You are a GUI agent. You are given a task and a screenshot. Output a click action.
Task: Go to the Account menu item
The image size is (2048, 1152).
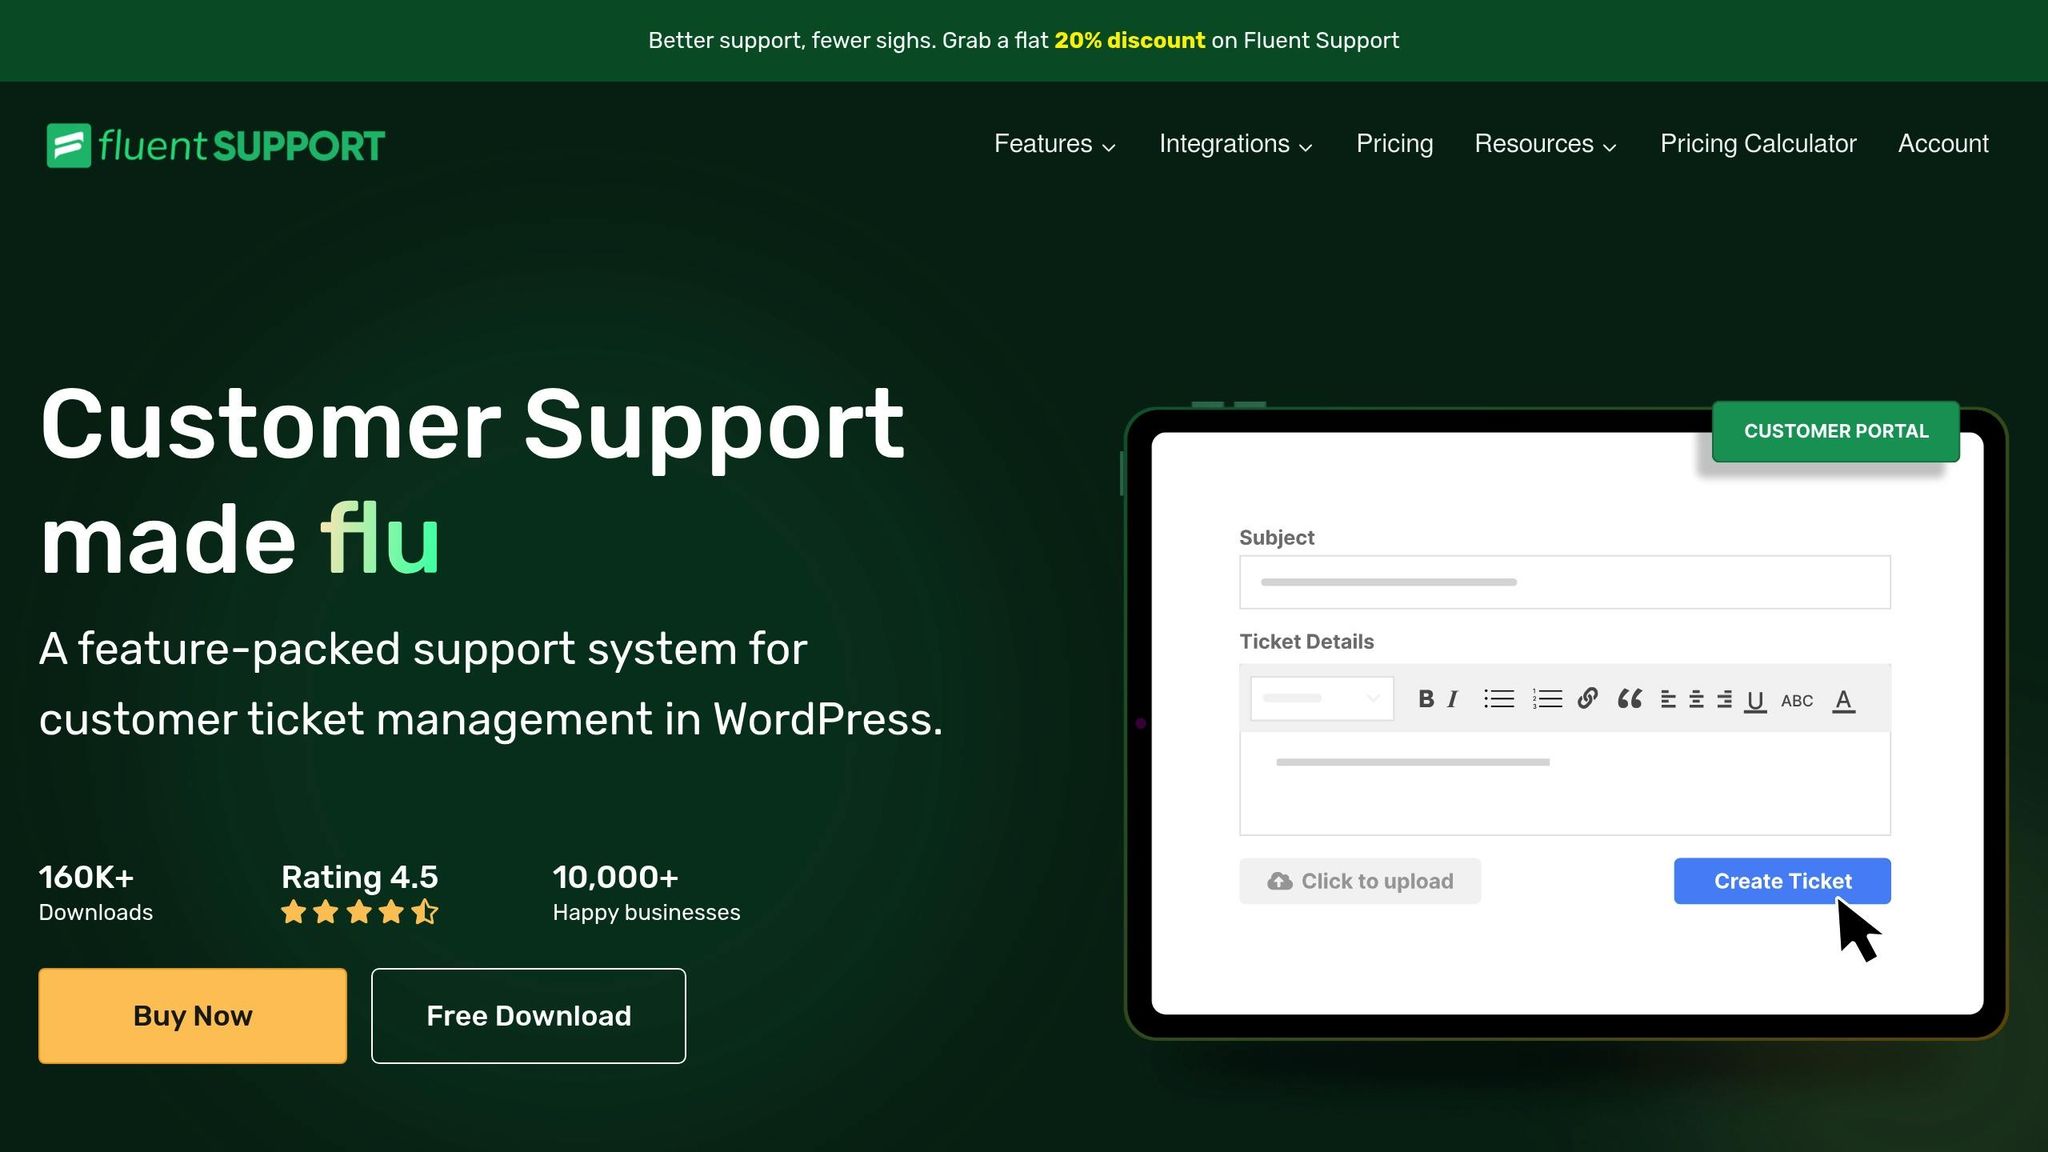(x=1942, y=144)
